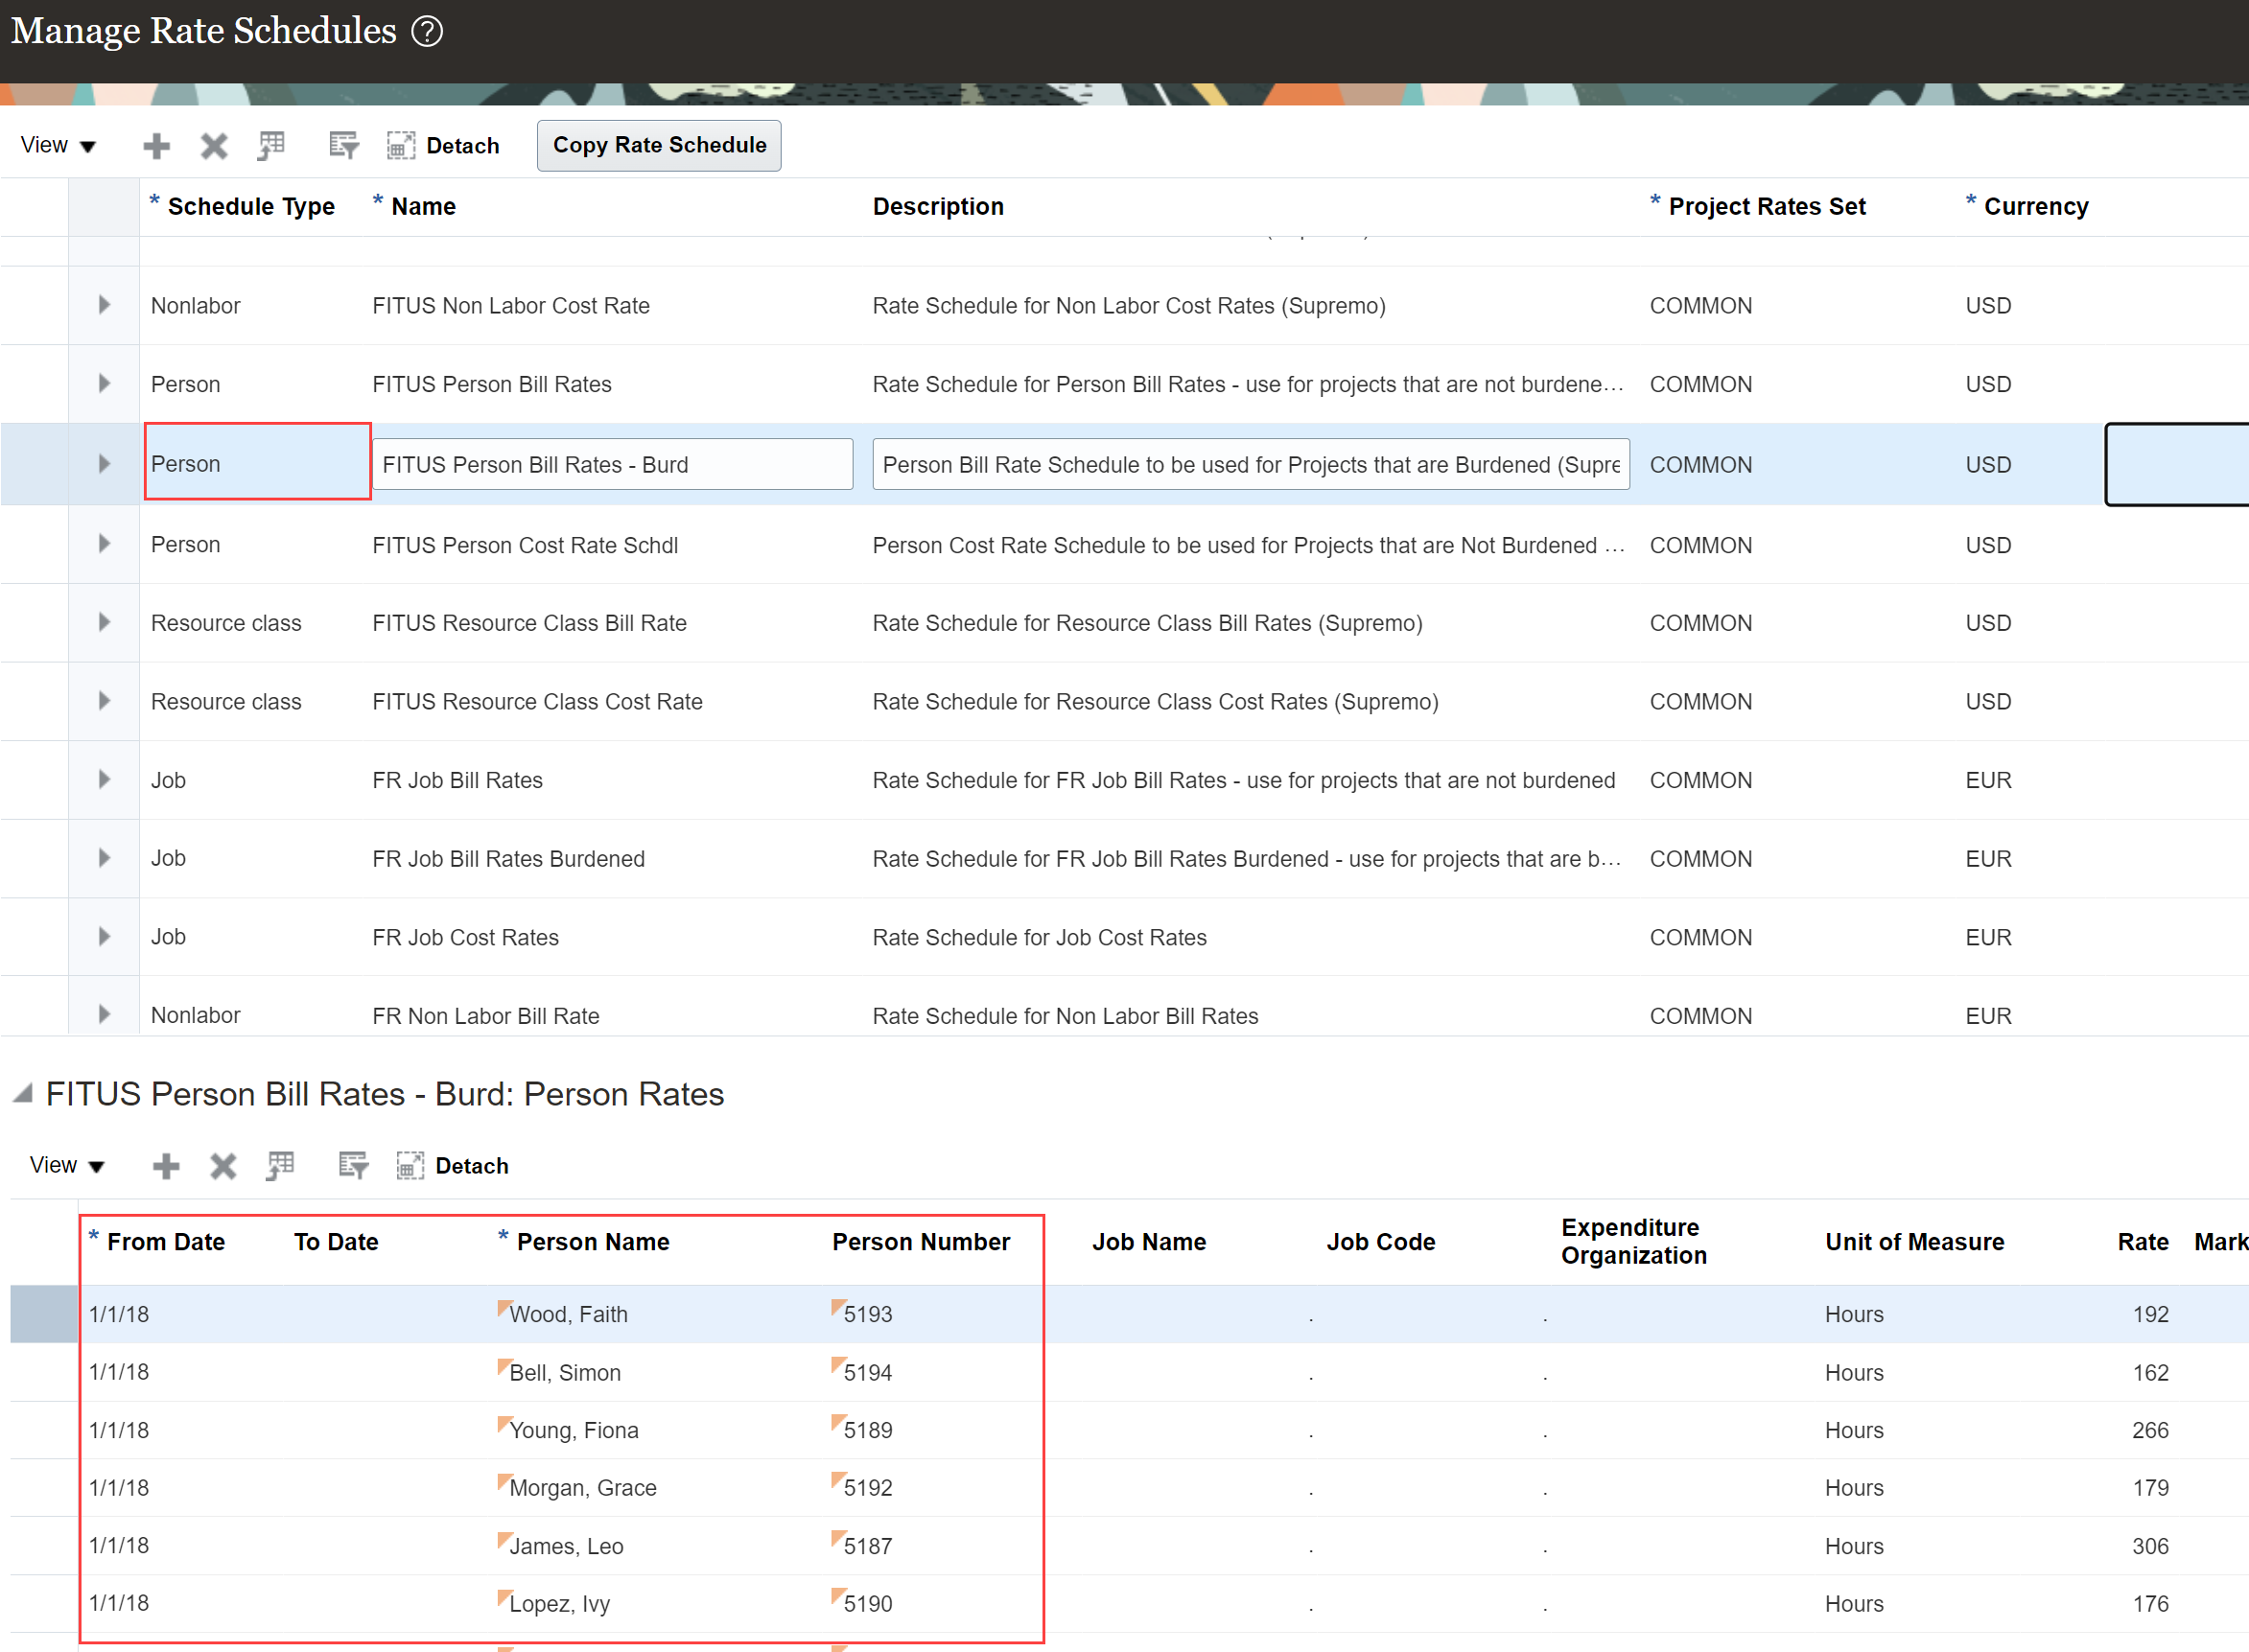The height and width of the screenshot is (1652, 2249).
Task: Expand the FITUS Resource Class Cost Rate row
Action: pyautogui.click(x=104, y=701)
